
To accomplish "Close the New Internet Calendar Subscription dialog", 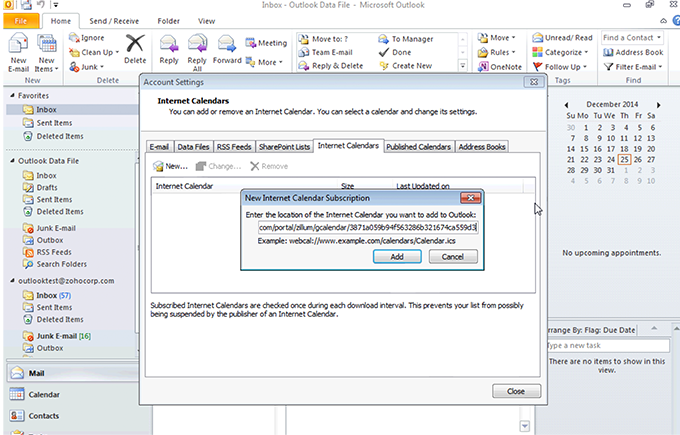I will [x=471, y=198].
